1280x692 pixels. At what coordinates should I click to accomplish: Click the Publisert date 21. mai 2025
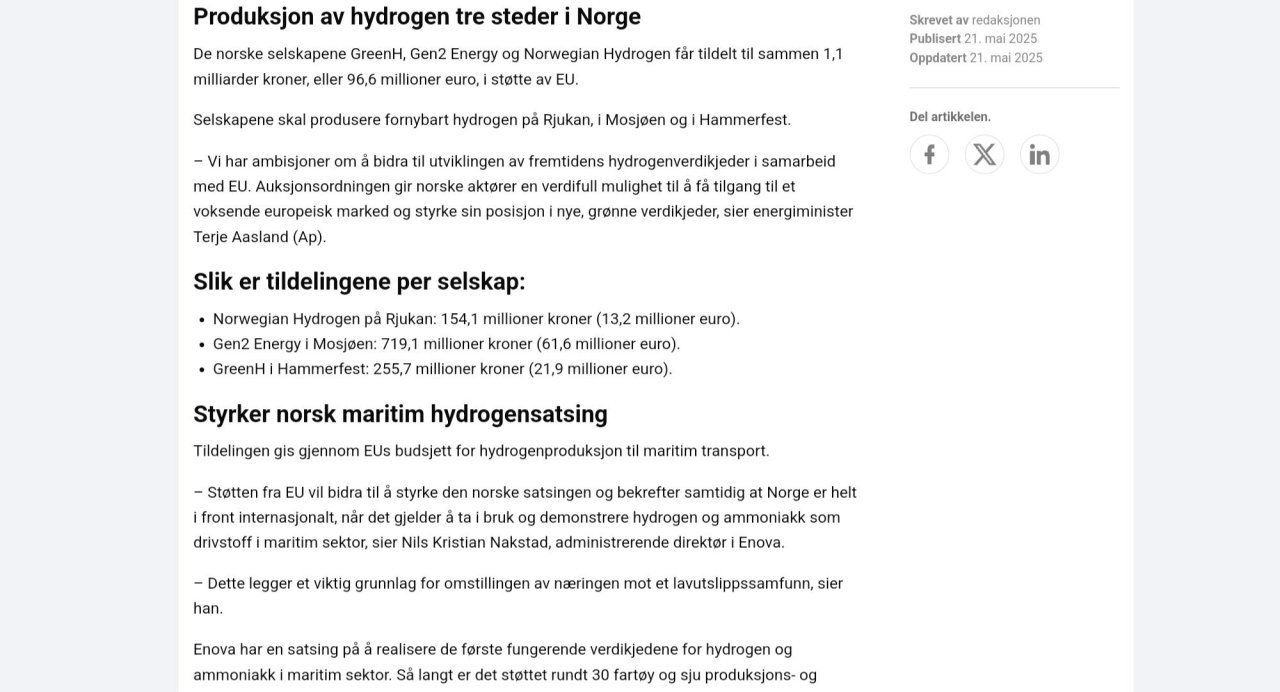1000,38
